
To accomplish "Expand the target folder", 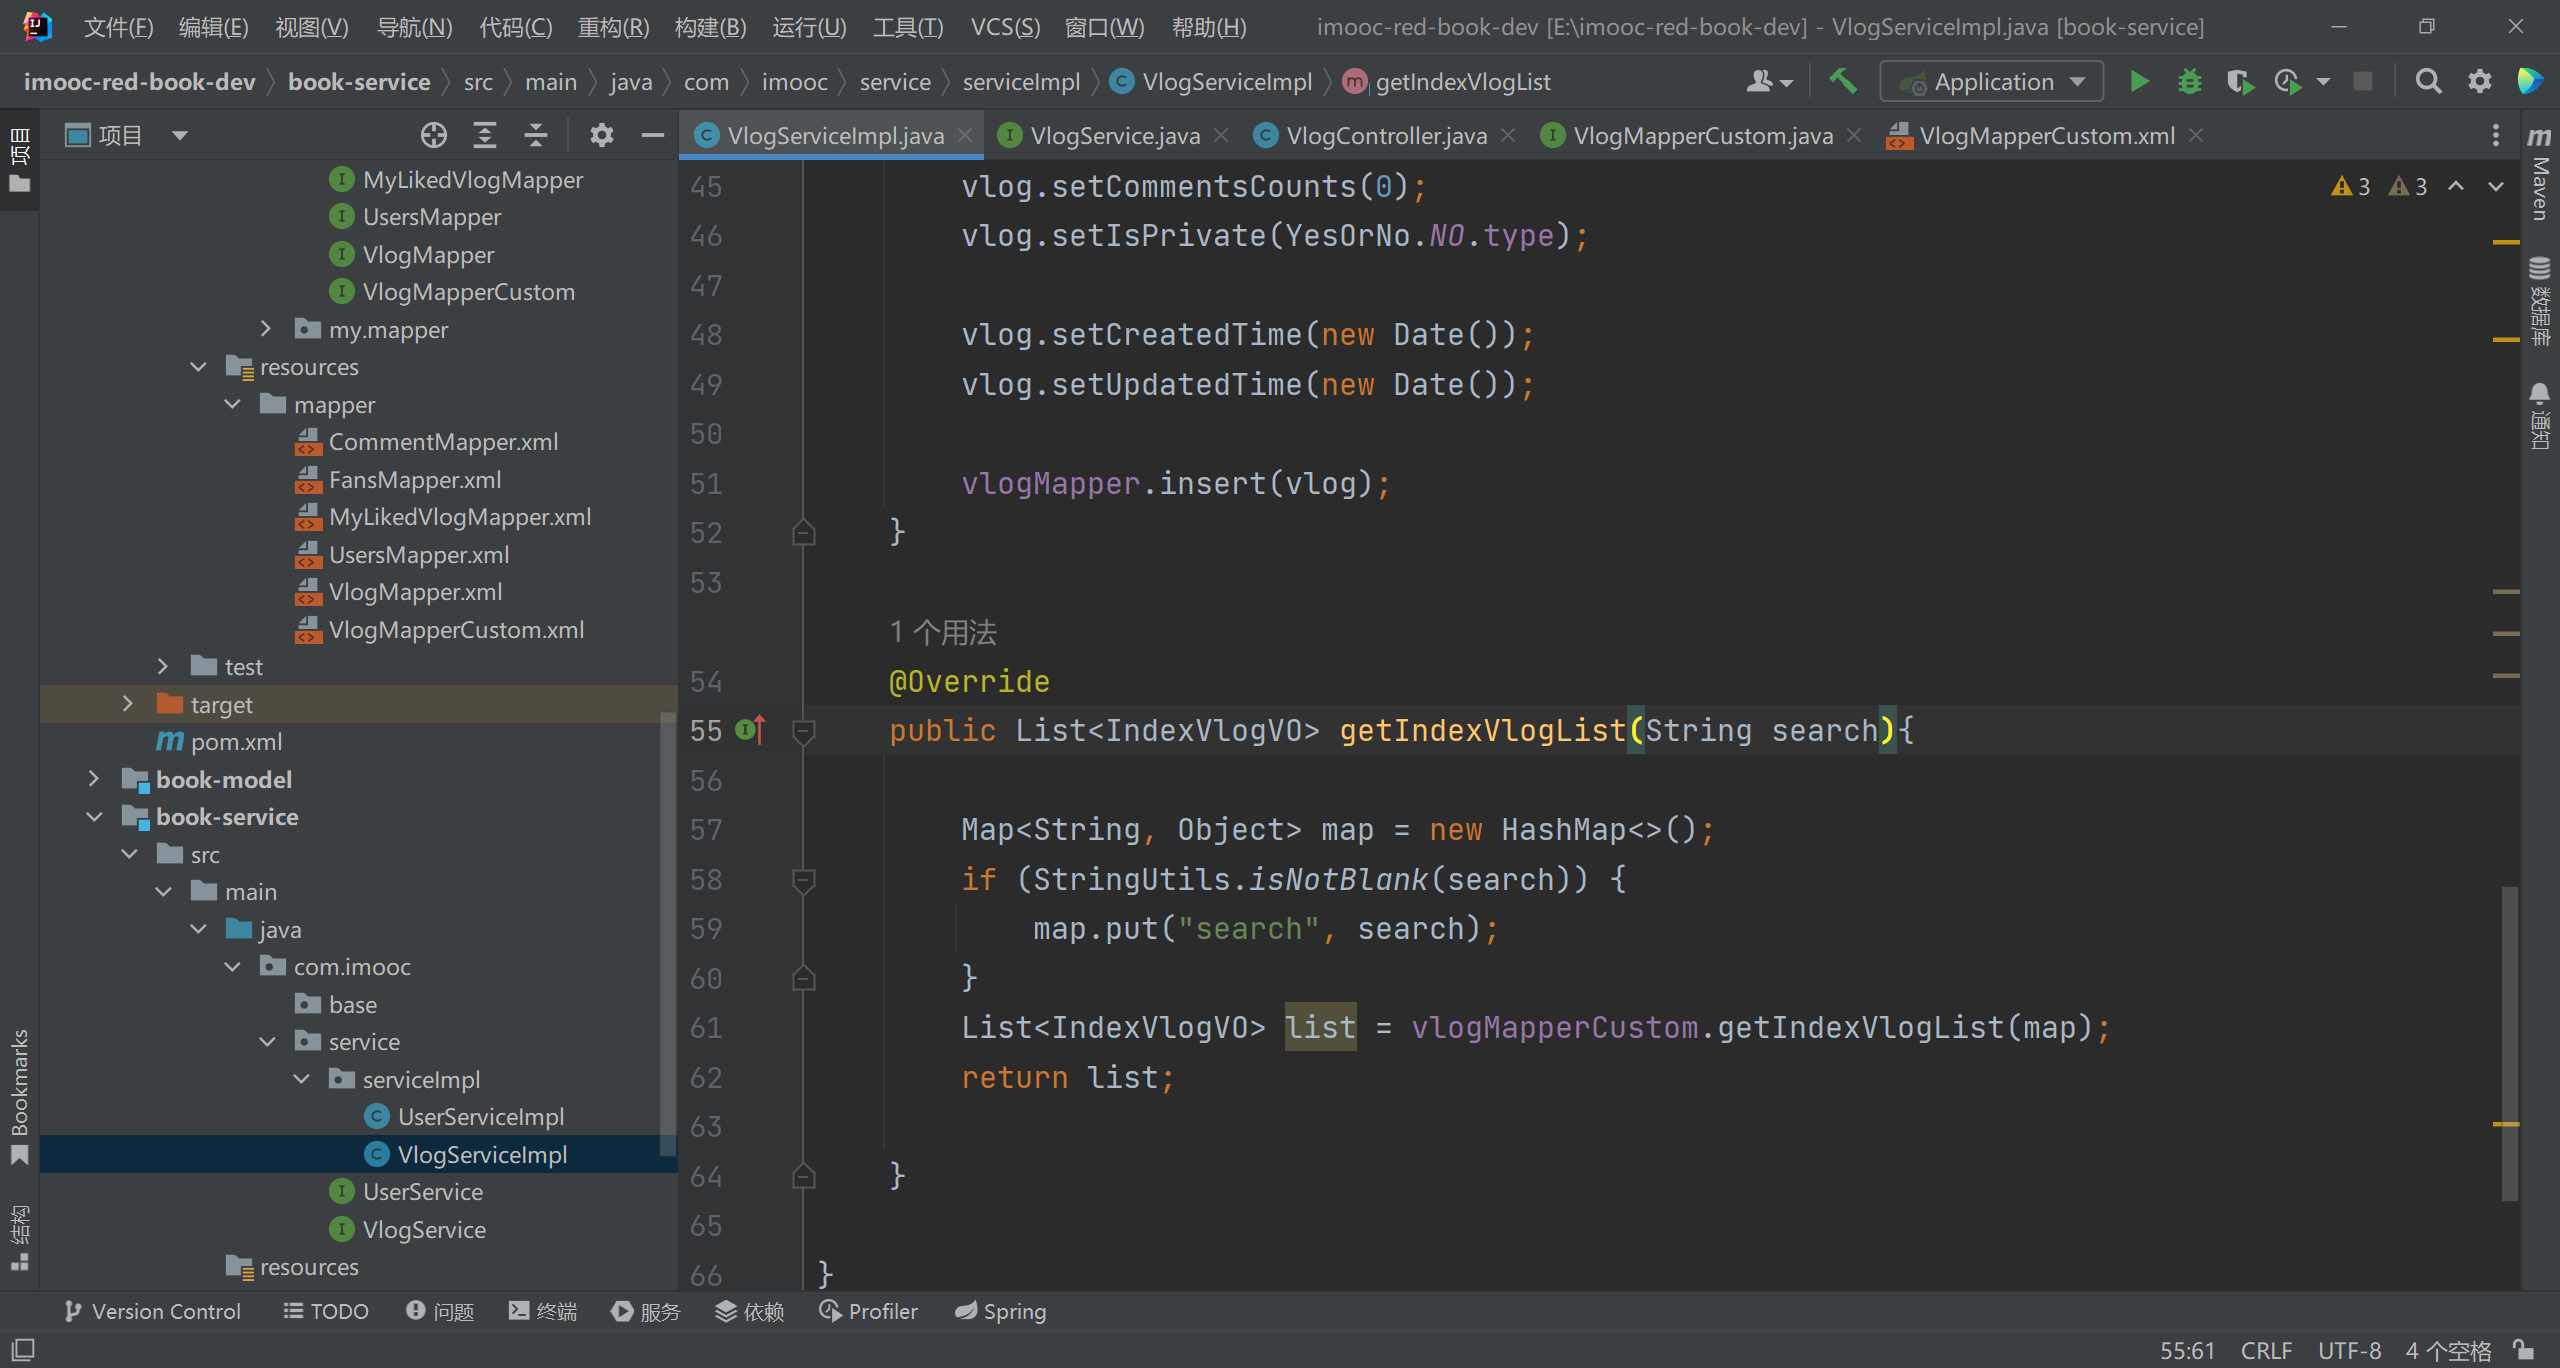I will pos(127,704).
